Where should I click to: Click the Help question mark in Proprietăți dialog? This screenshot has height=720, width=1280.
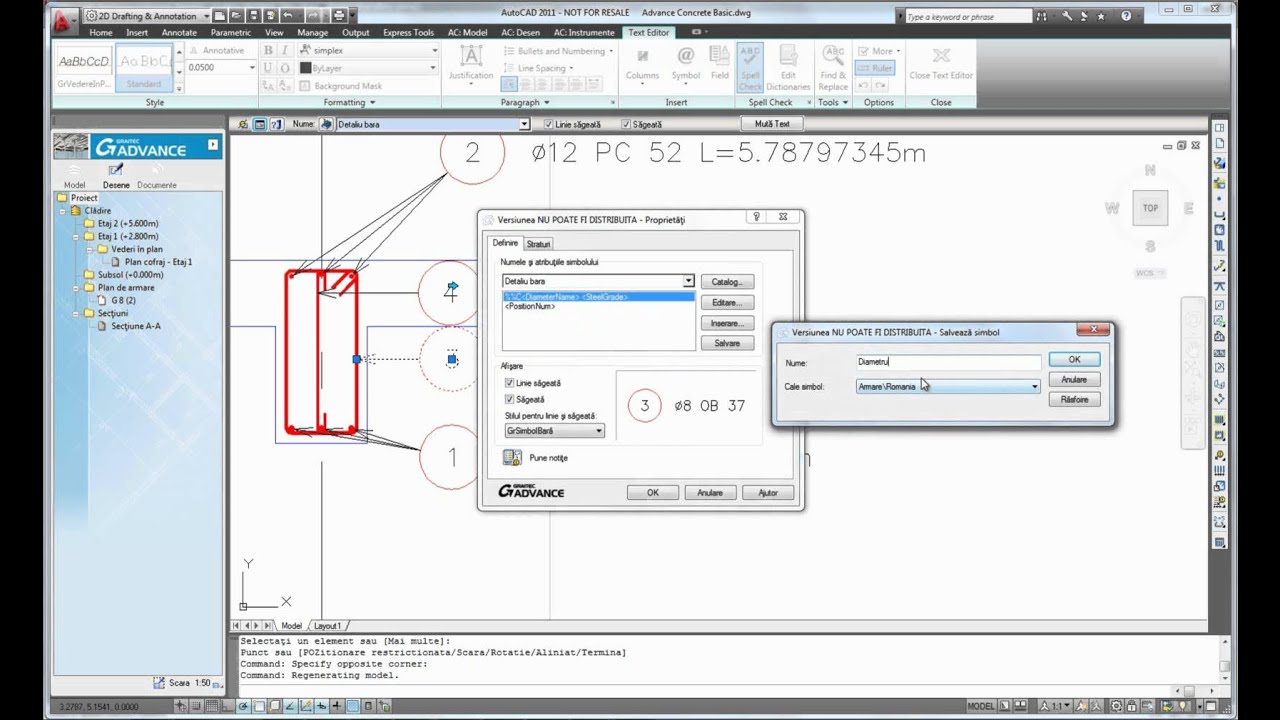(x=756, y=217)
